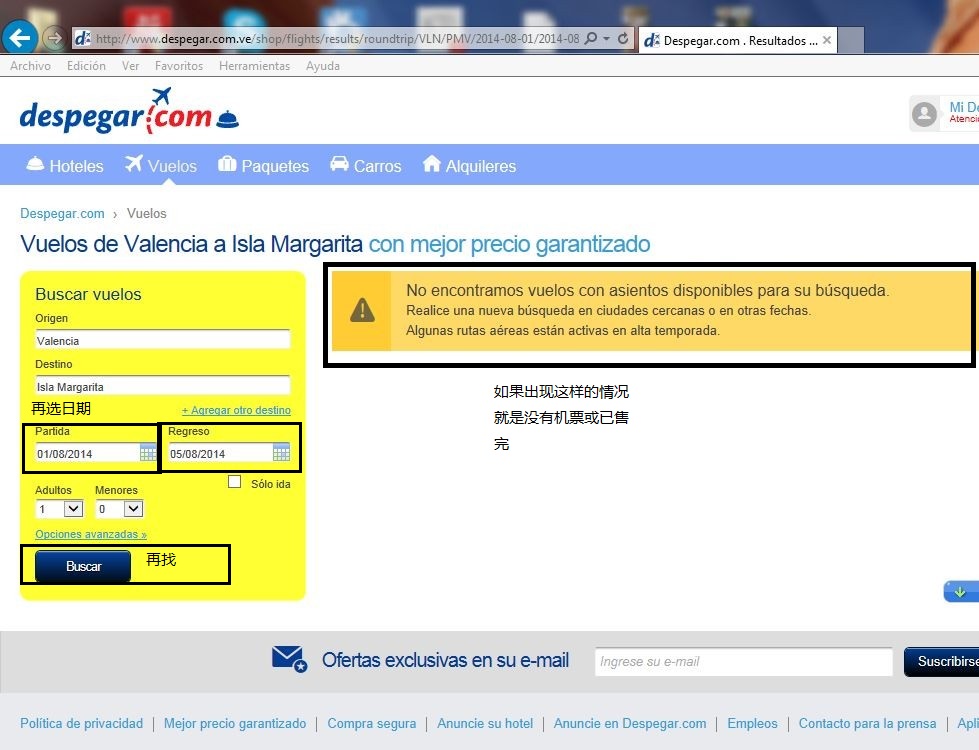This screenshot has width=979, height=750.
Task: Open the Compra segura link
Action: pos(371,723)
